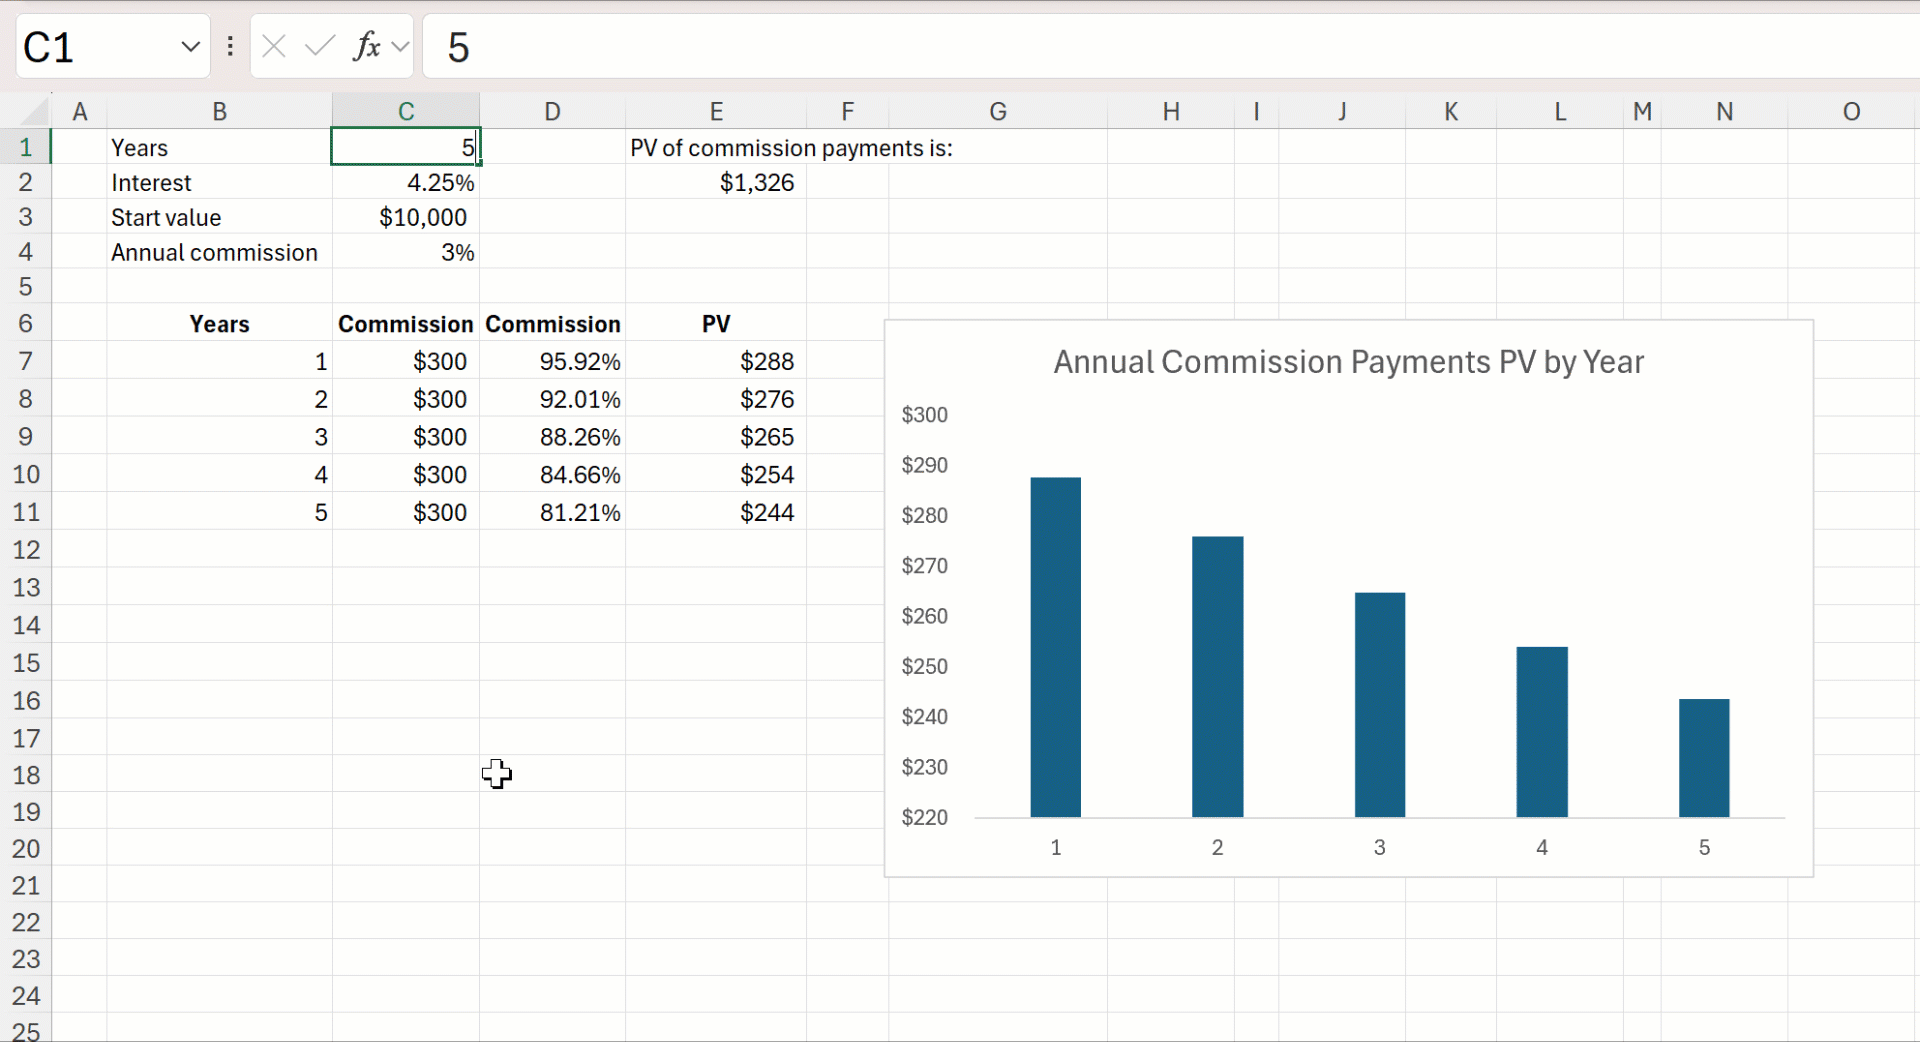1920x1042 pixels.
Task: Click the total PV cell $1,326
Action: 716,183
